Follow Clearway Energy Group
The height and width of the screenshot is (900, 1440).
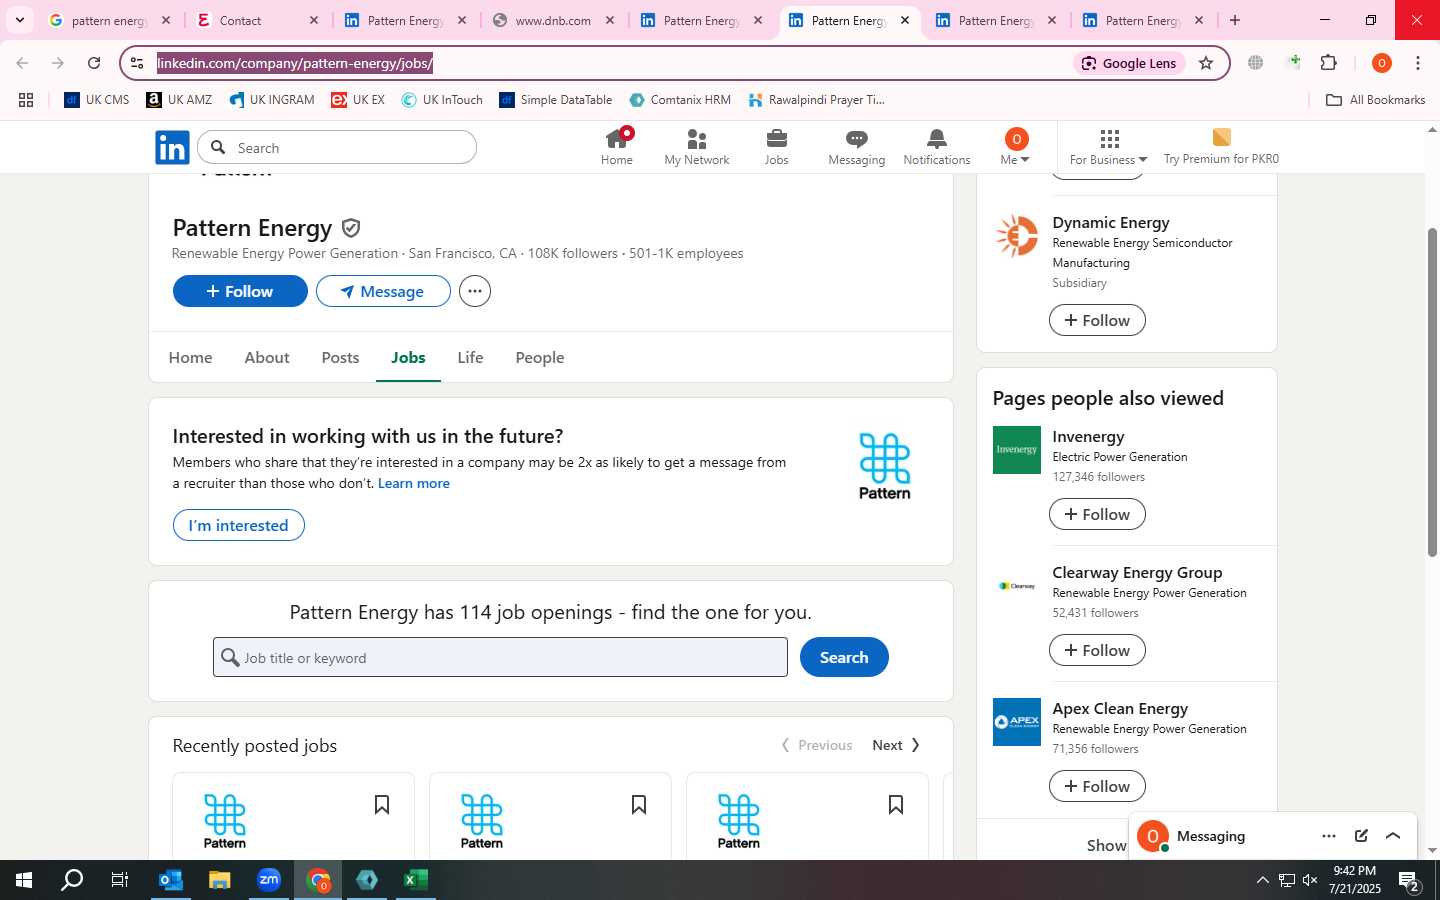pyautogui.click(x=1097, y=650)
